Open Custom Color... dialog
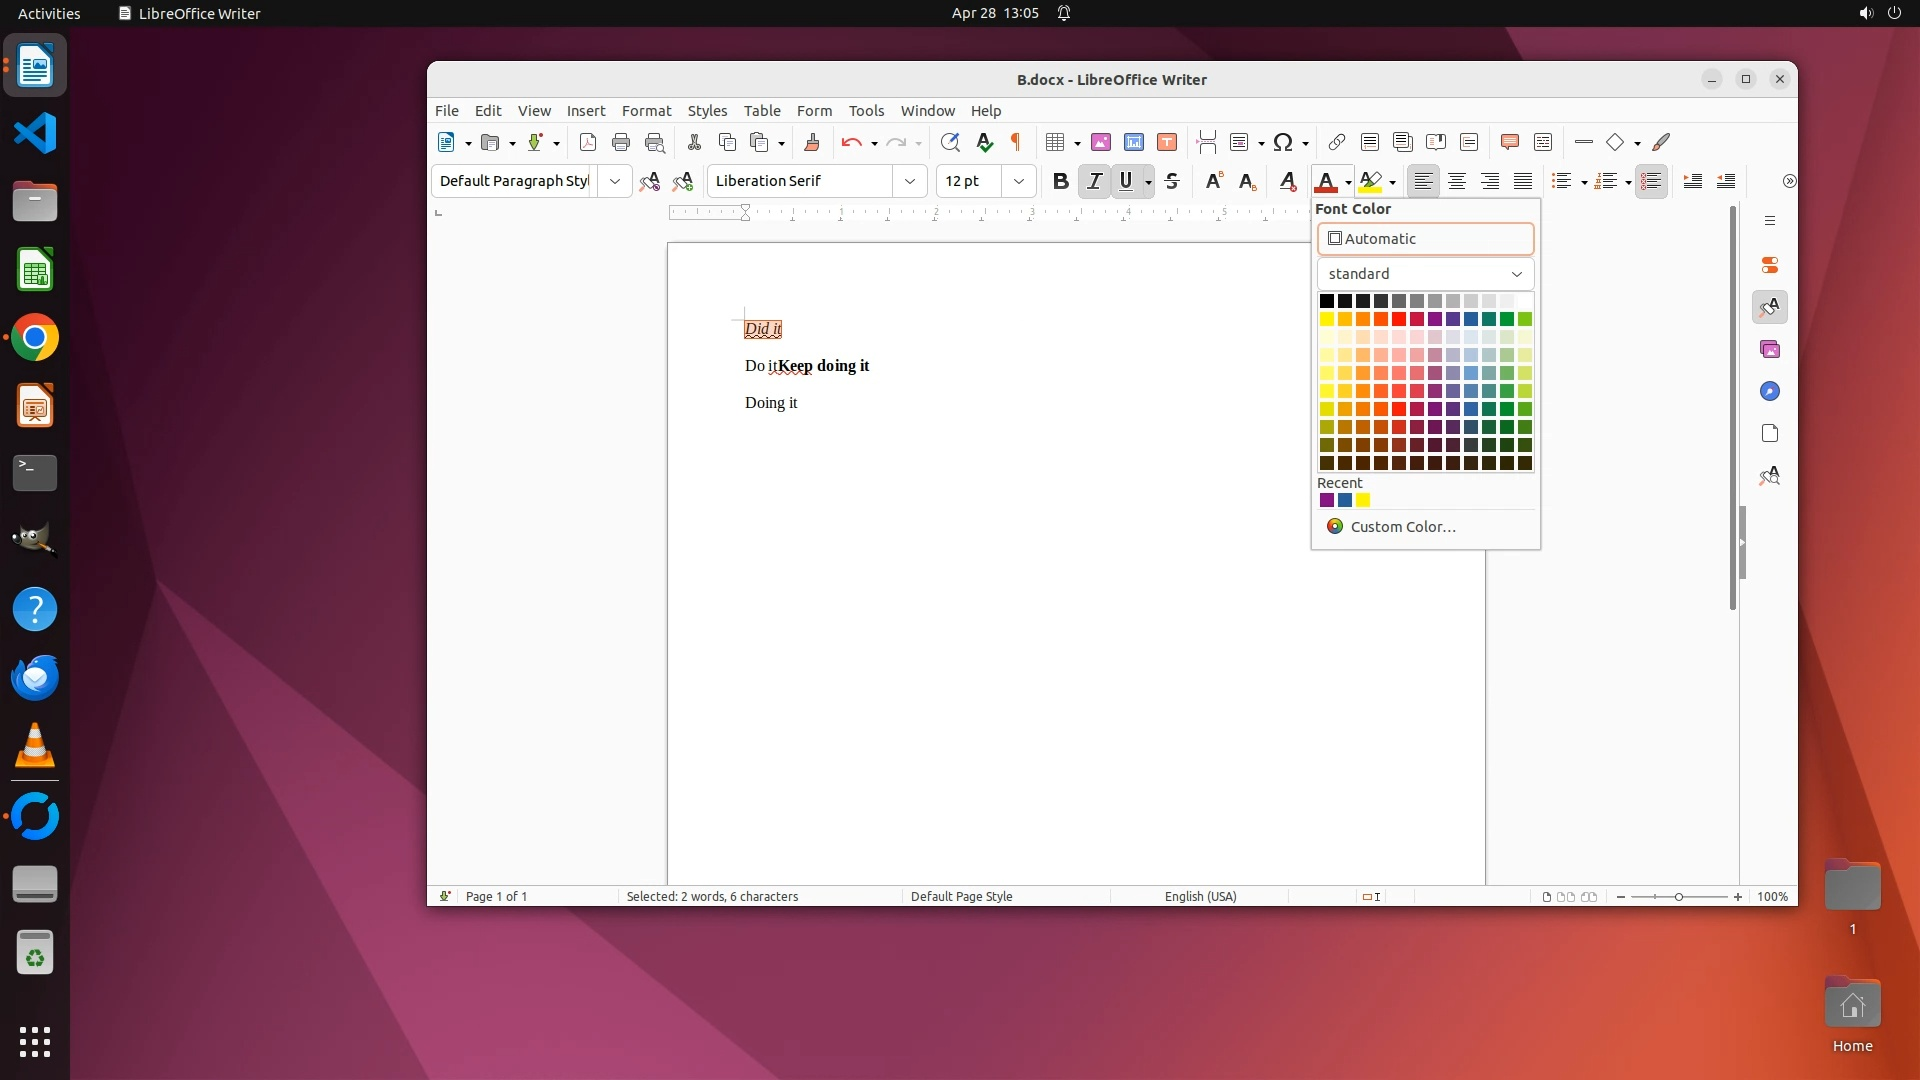This screenshot has width=1920, height=1080. coord(1402,527)
